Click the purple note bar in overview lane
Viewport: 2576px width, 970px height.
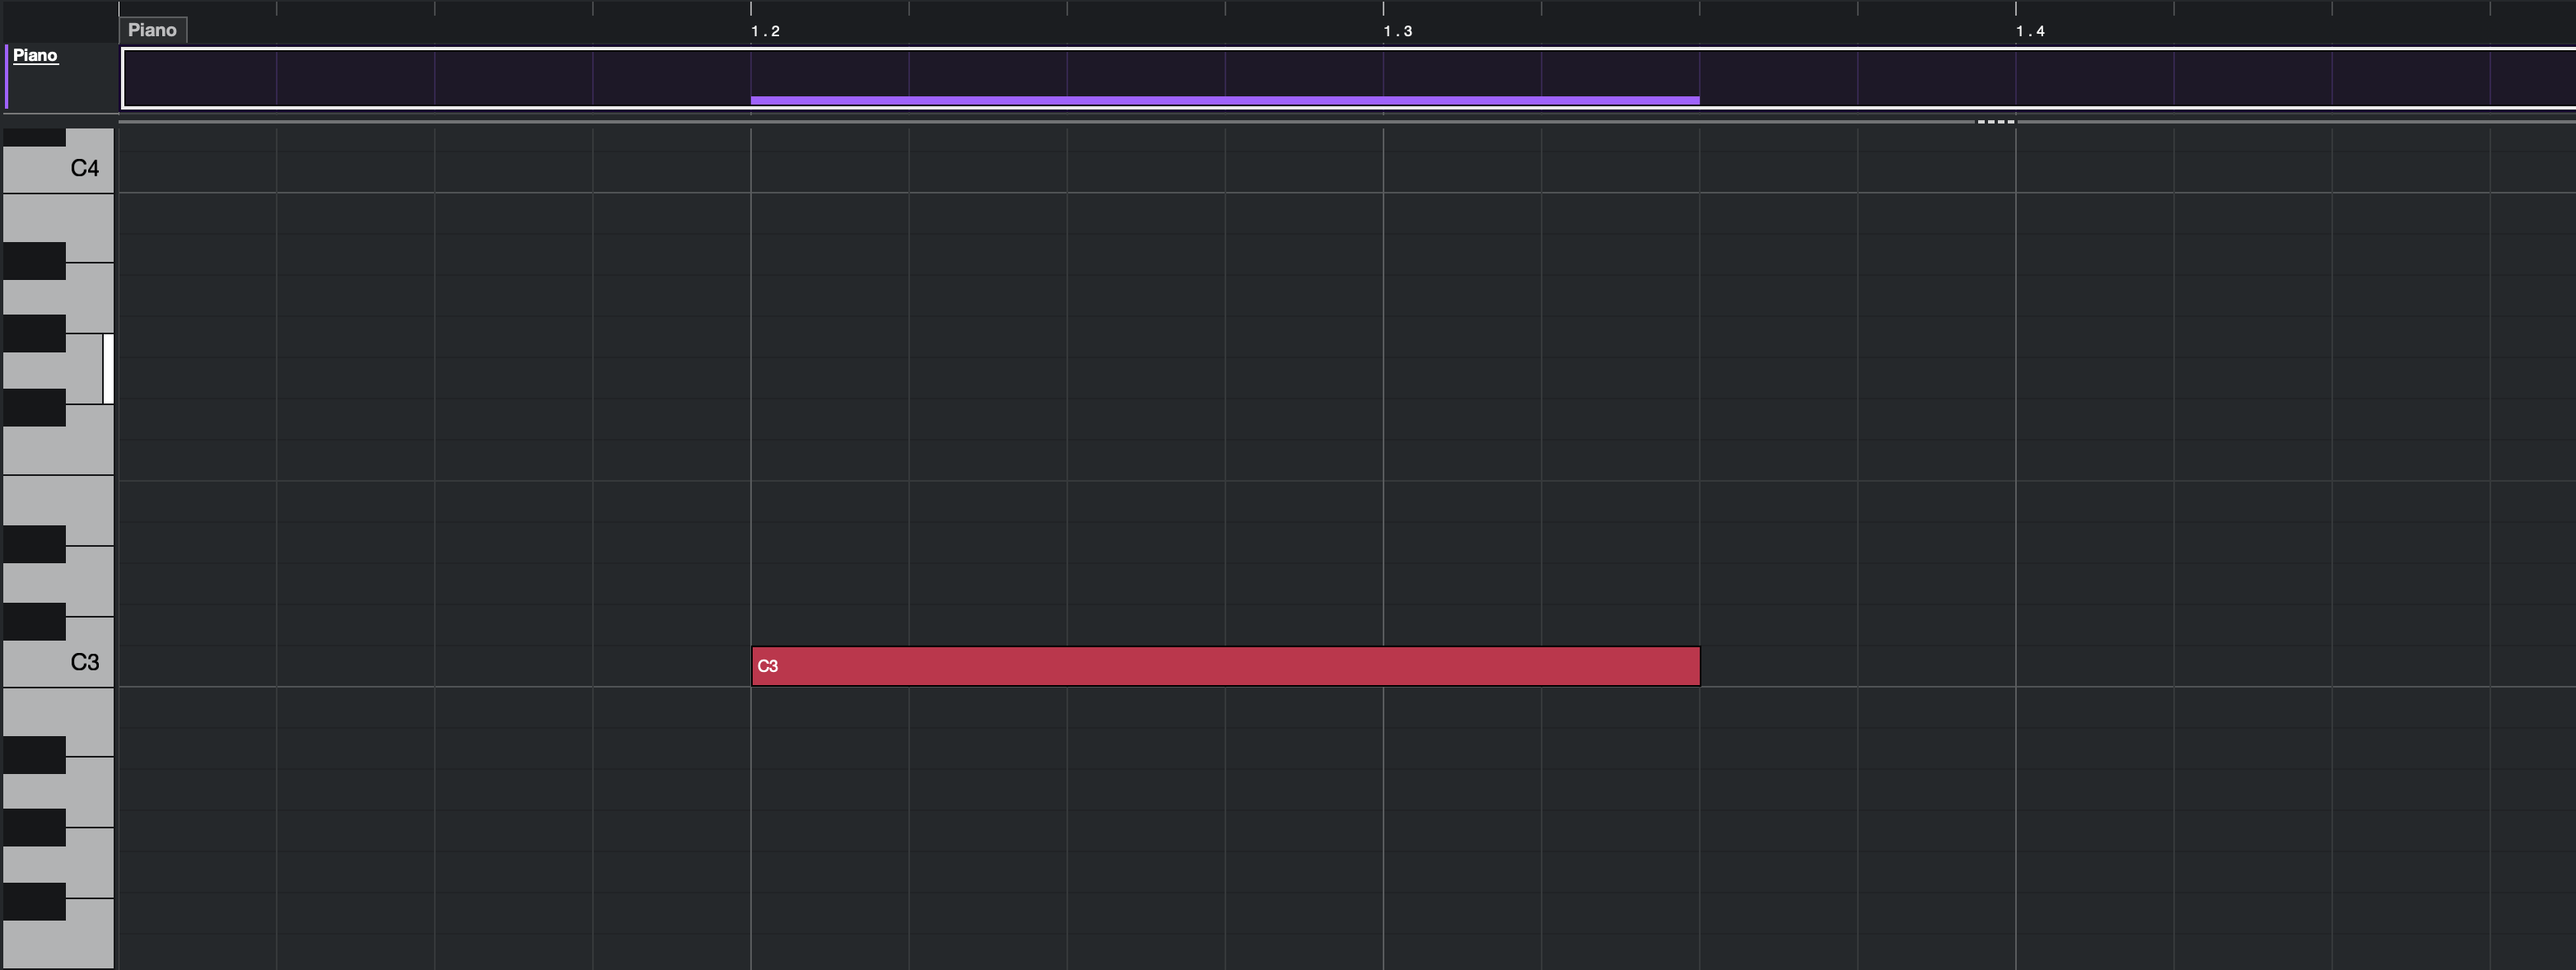click(1225, 100)
